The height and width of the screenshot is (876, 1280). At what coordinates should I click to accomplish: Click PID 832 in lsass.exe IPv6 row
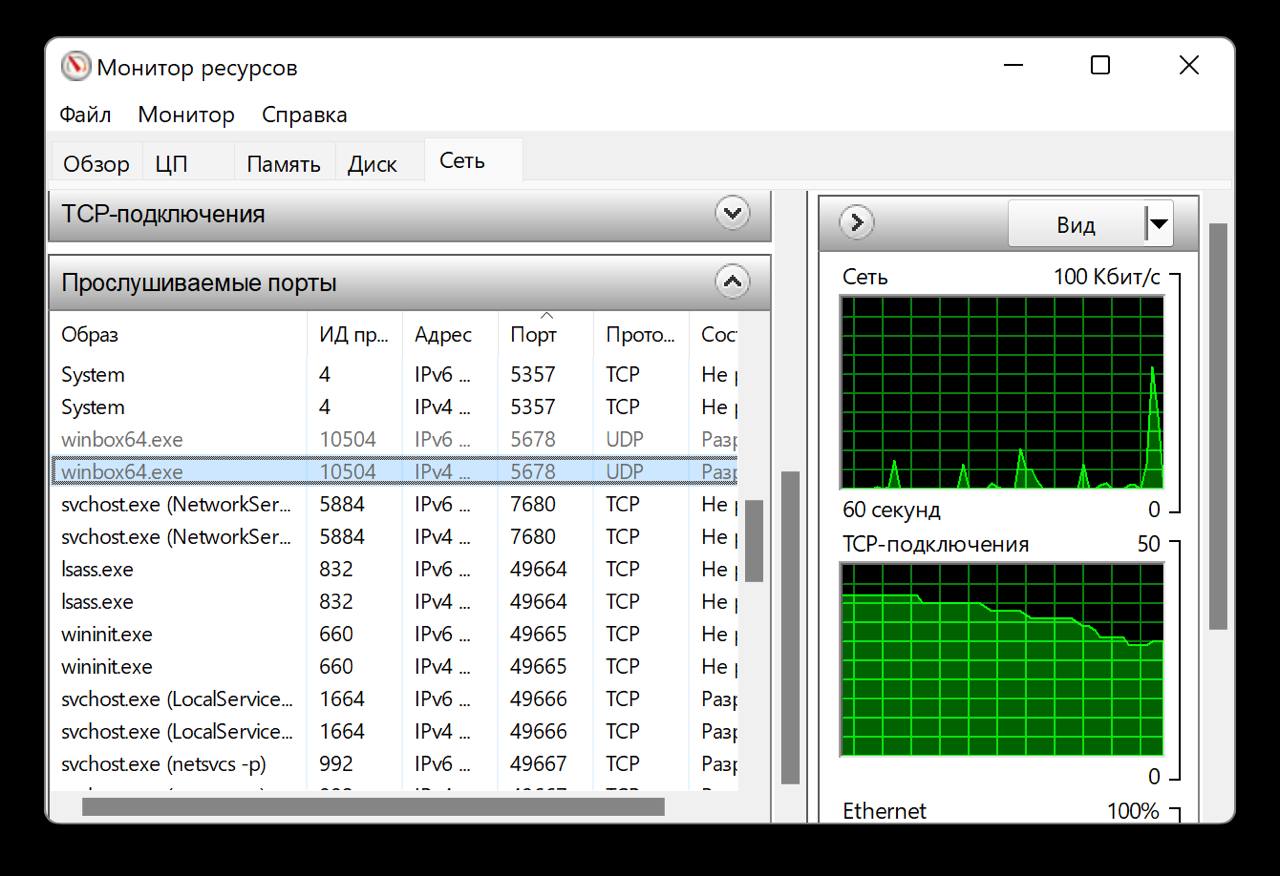click(x=336, y=569)
